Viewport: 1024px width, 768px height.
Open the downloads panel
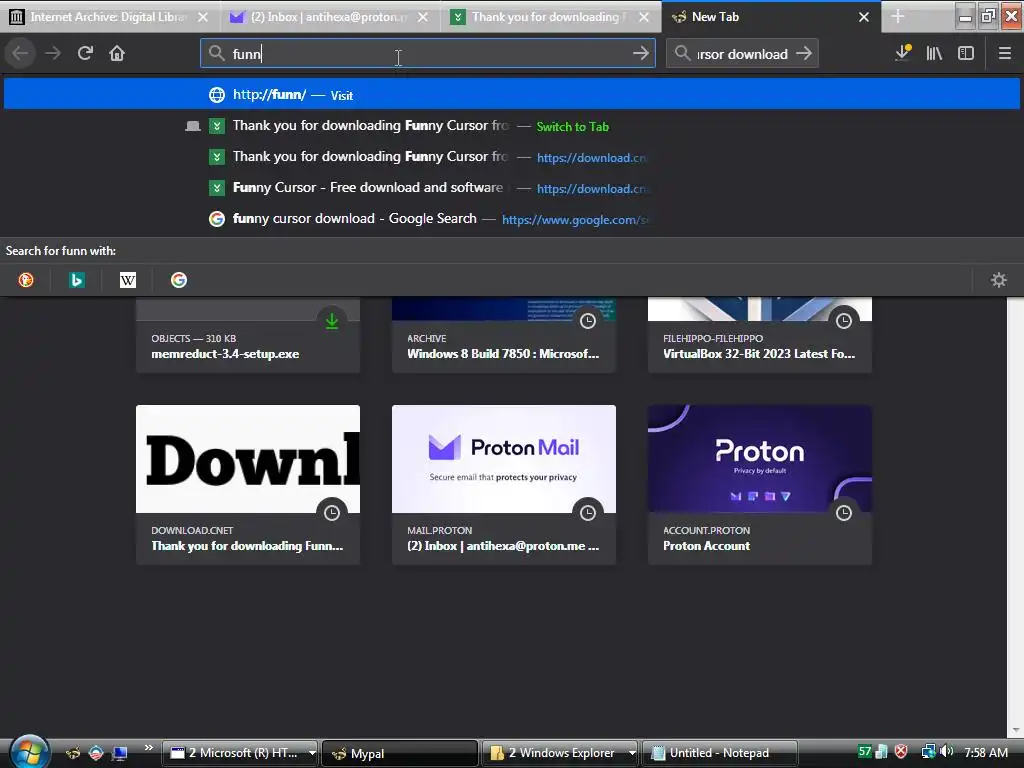pos(903,53)
